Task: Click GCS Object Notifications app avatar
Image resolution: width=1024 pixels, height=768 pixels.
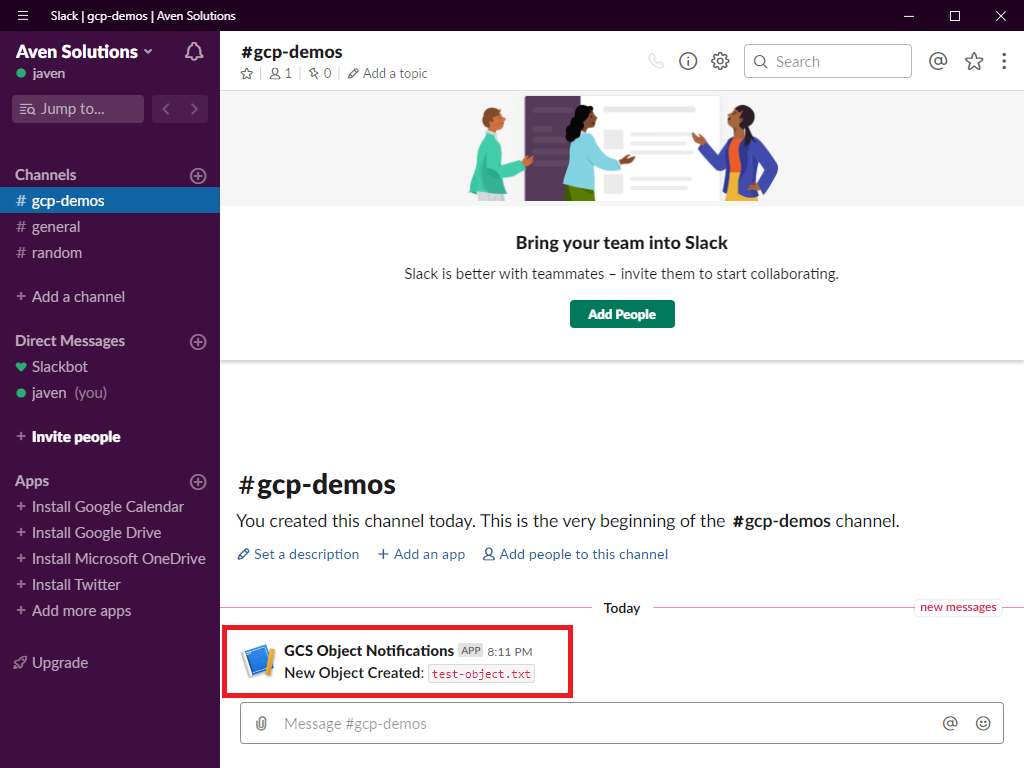Action: (259, 661)
